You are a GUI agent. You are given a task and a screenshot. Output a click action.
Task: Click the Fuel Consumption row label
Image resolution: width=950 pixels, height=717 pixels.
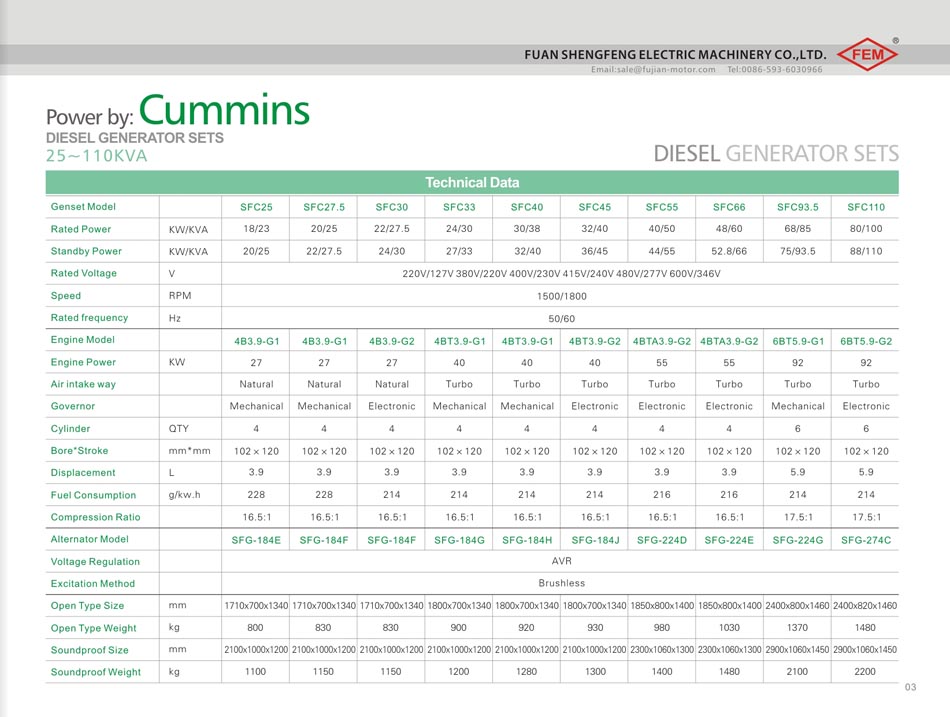[93, 495]
